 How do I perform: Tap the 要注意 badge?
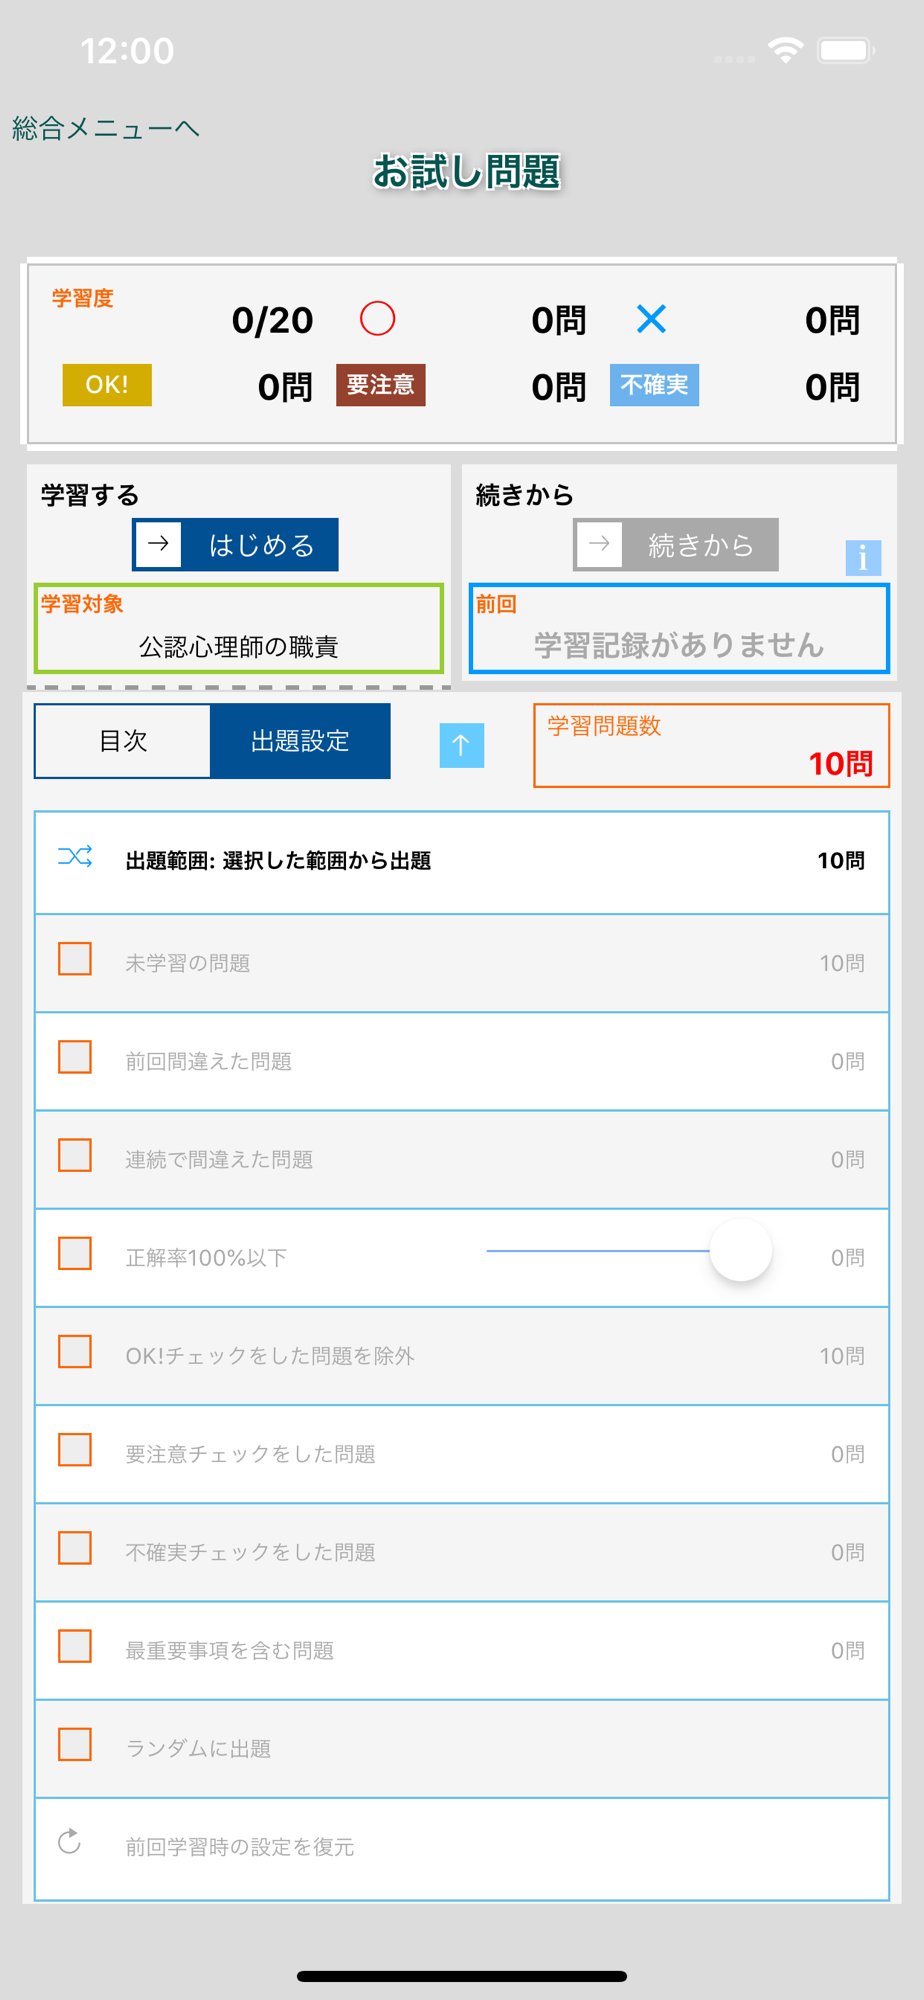pyautogui.click(x=380, y=385)
